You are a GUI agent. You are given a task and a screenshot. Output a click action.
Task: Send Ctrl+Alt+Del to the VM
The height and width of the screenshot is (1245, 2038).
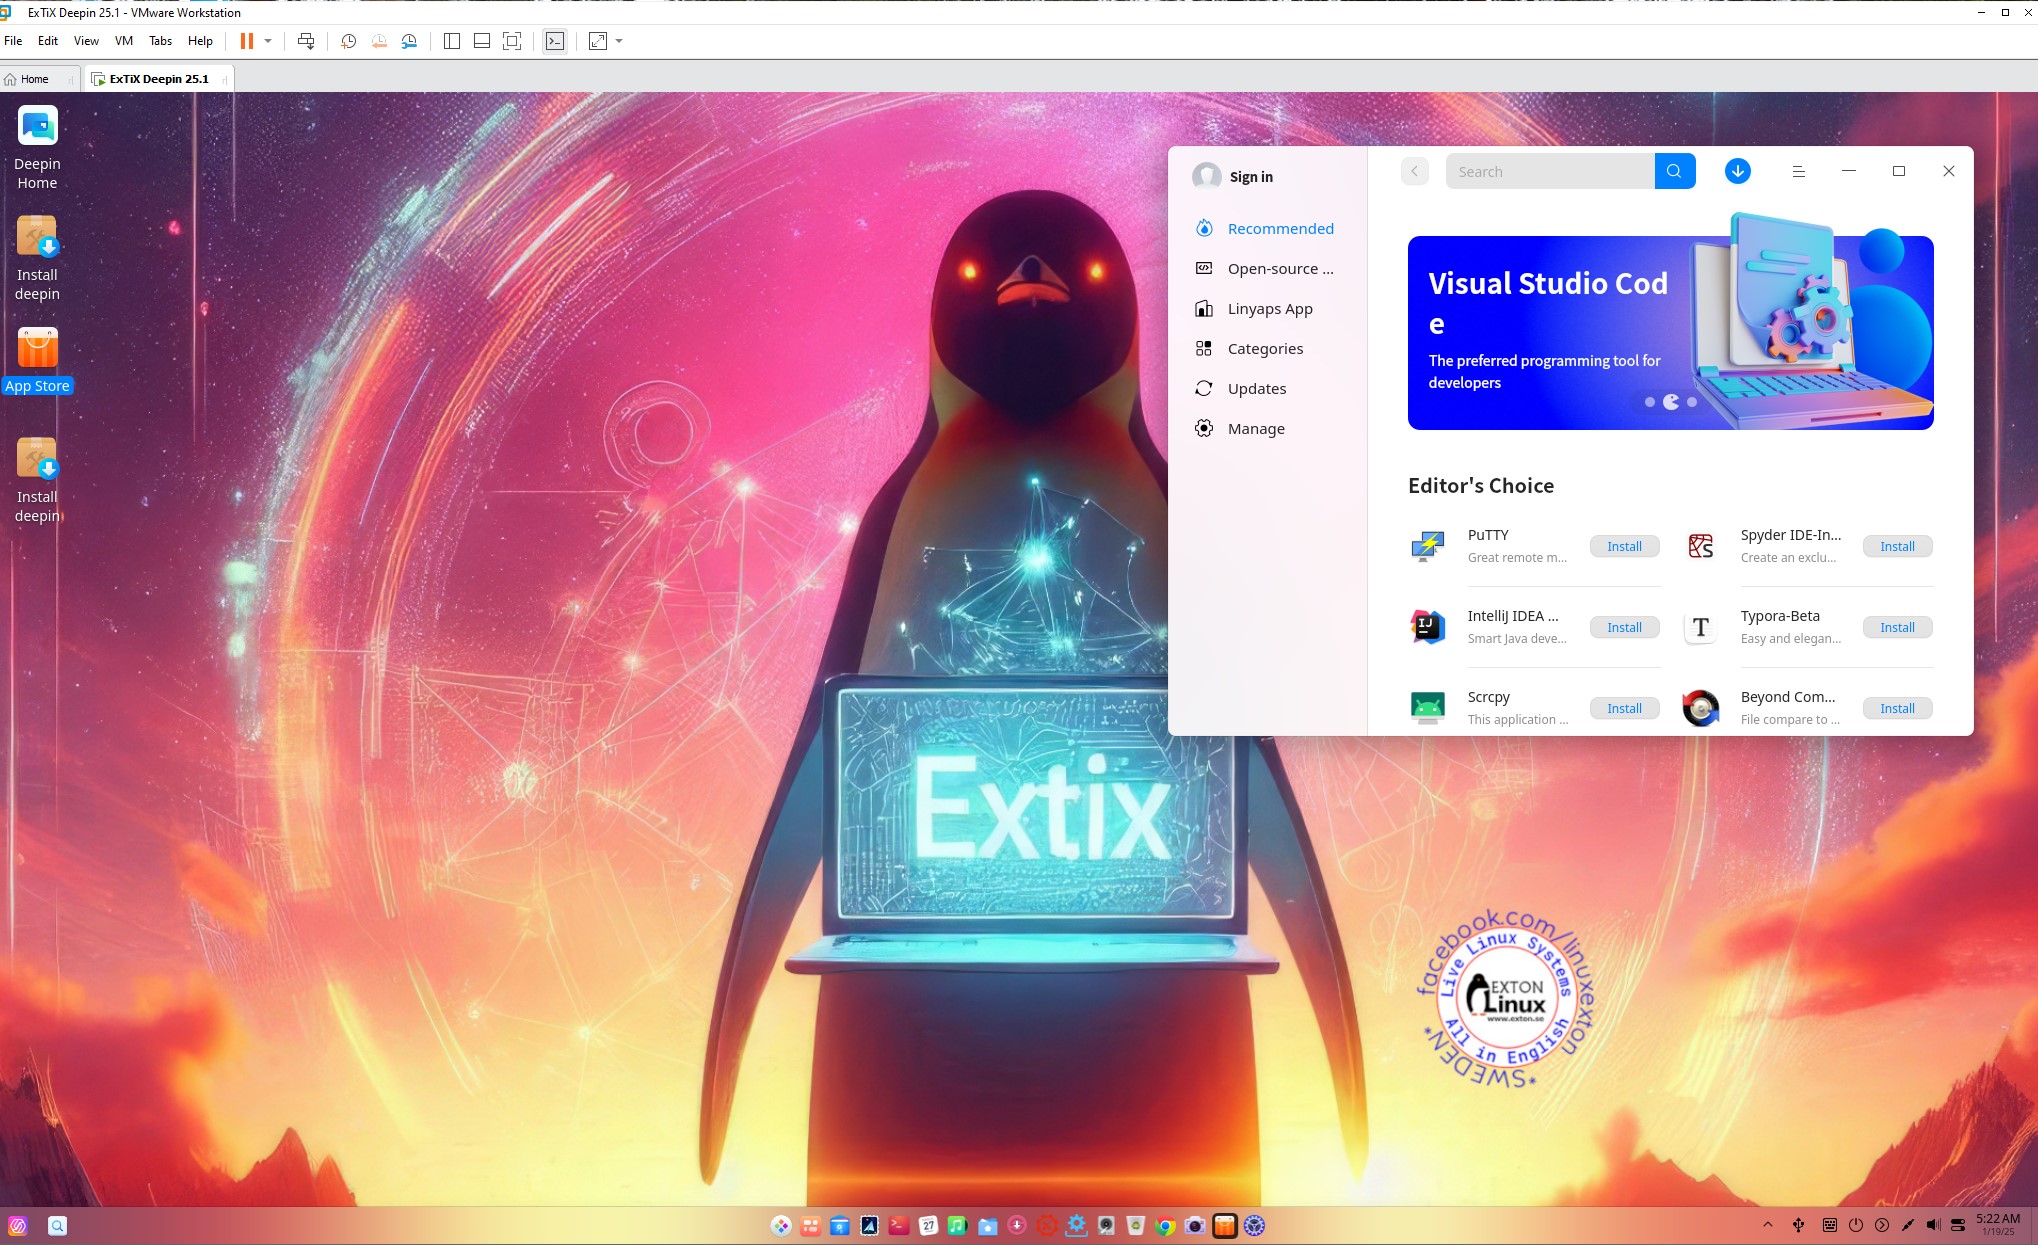click(x=306, y=41)
